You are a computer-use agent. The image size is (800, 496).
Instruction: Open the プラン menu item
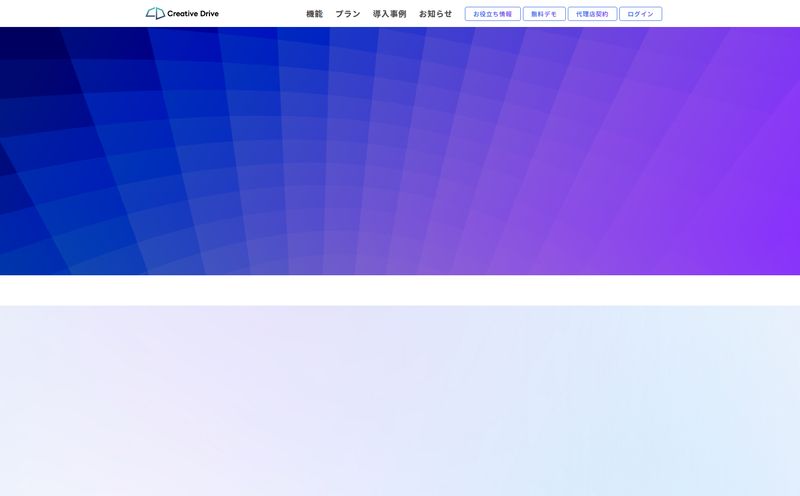tap(347, 14)
